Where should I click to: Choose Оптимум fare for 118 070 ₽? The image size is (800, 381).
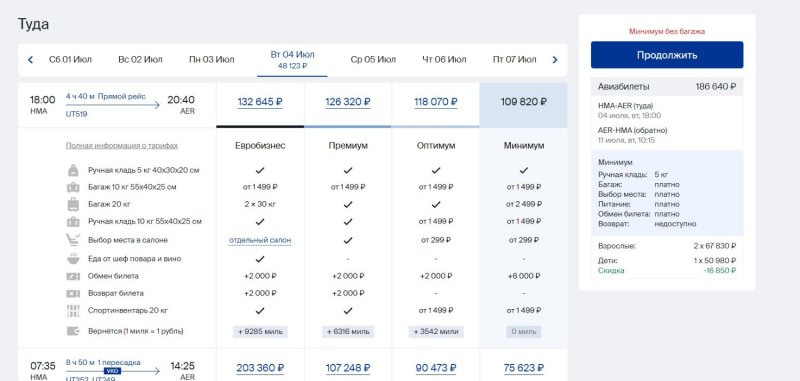[436, 102]
